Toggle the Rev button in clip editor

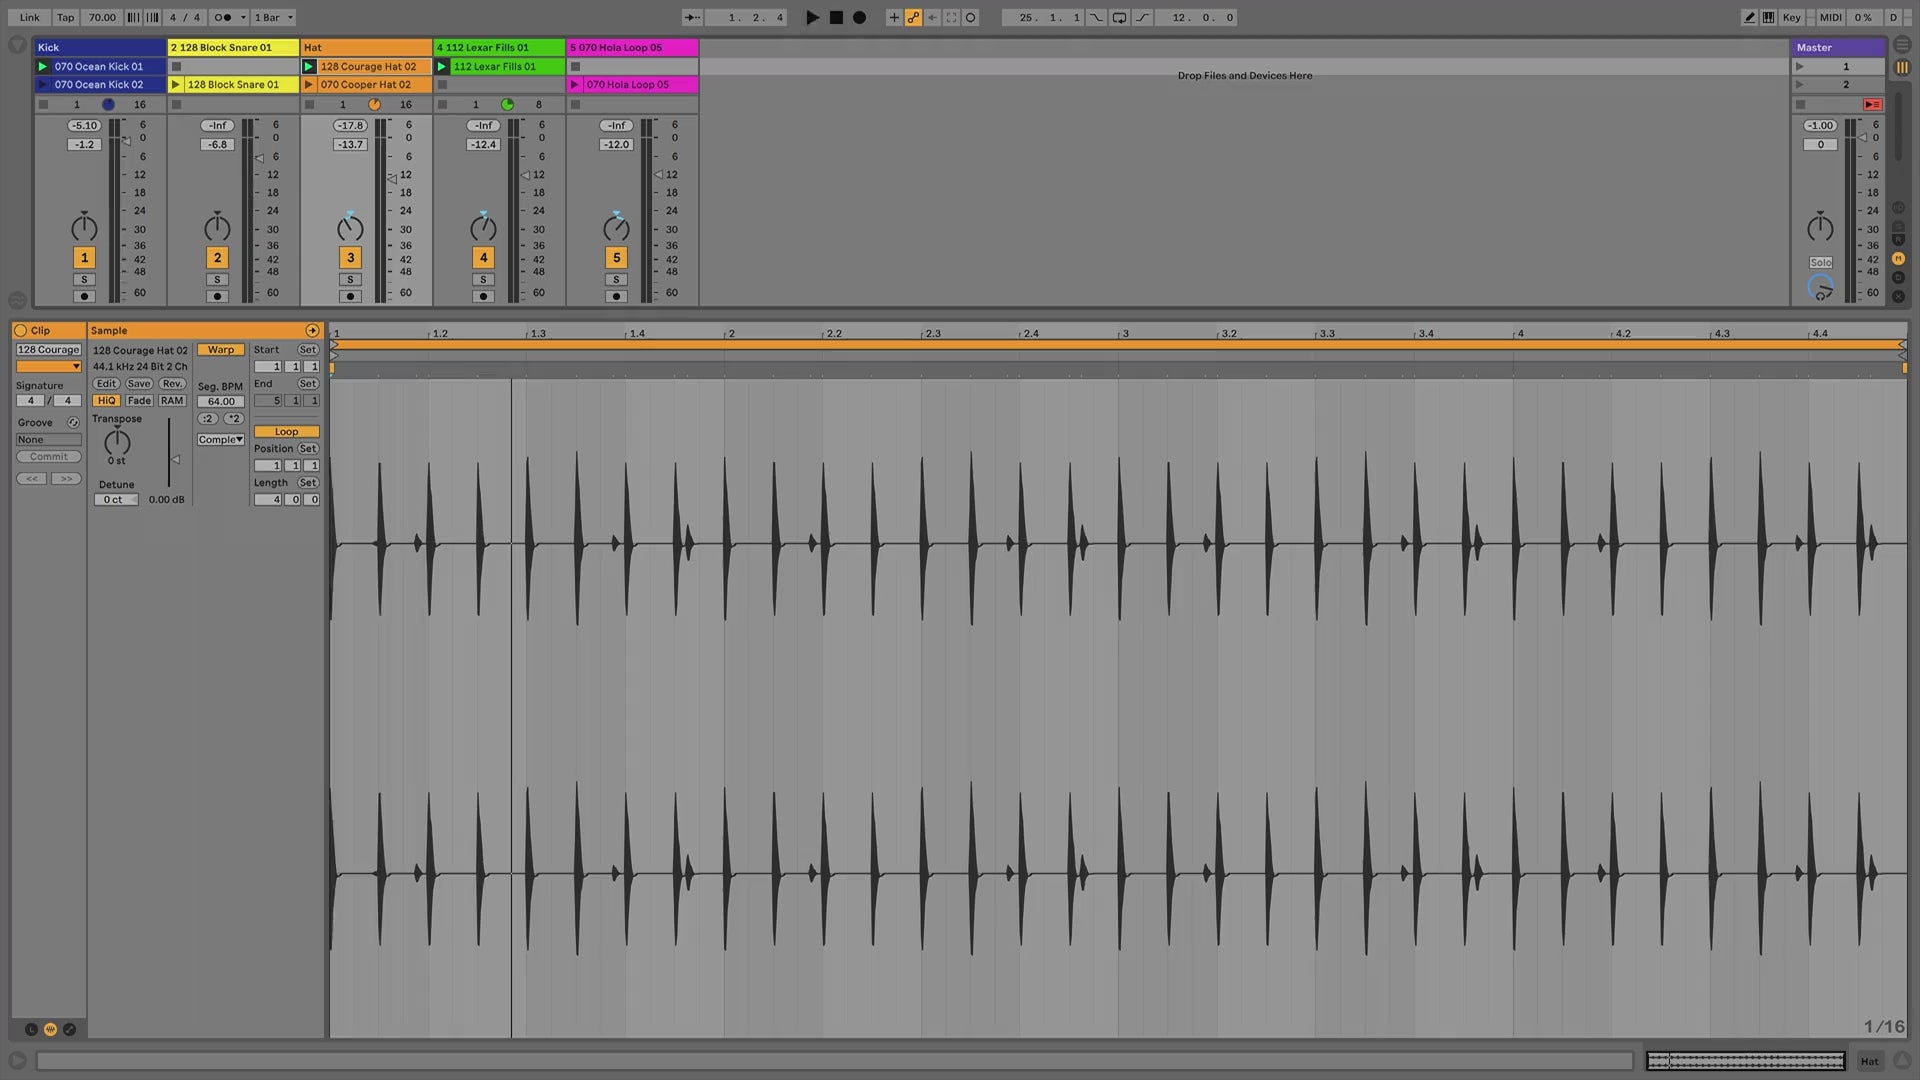pyautogui.click(x=173, y=382)
